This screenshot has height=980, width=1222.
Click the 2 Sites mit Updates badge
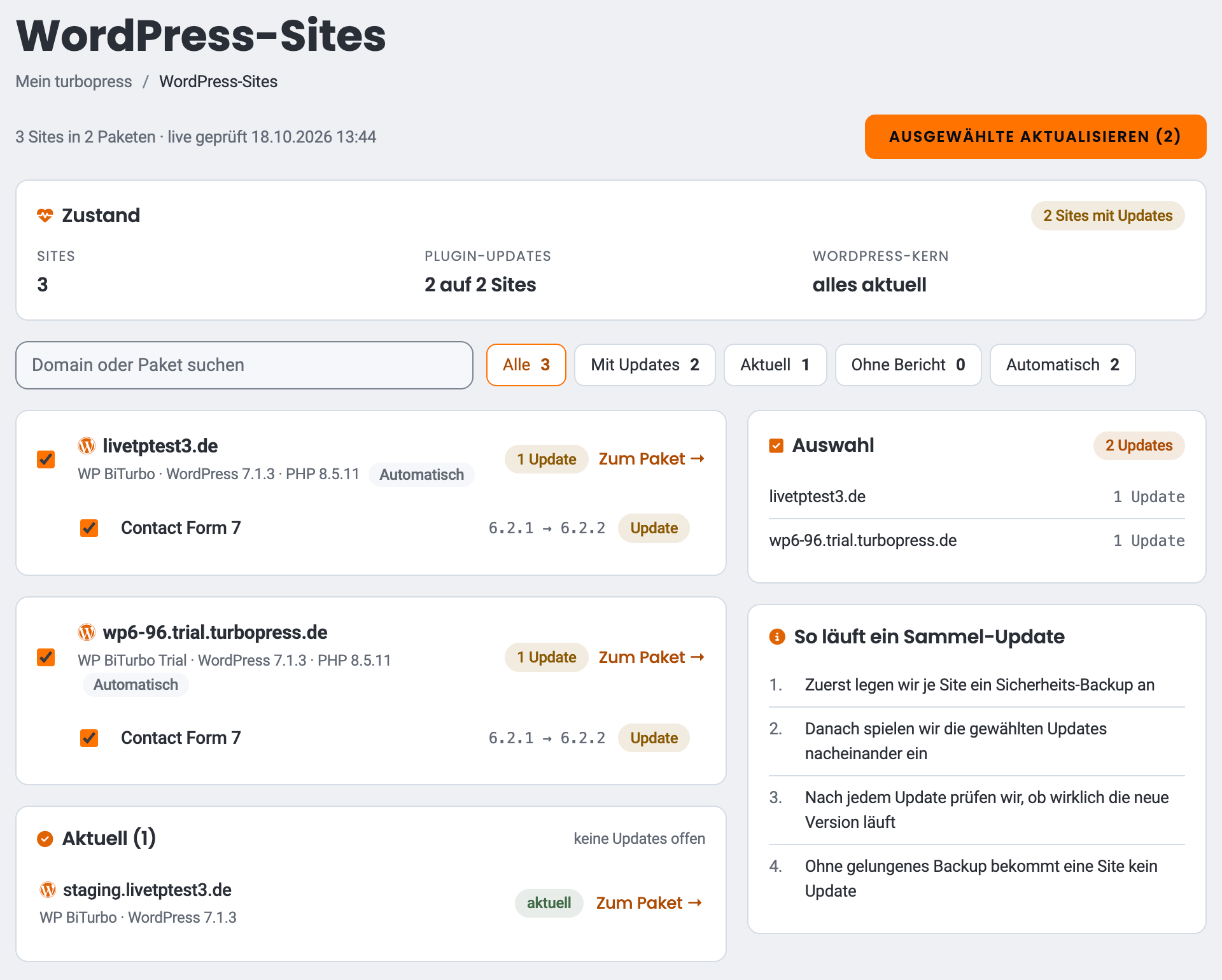[x=1108, y=216]
